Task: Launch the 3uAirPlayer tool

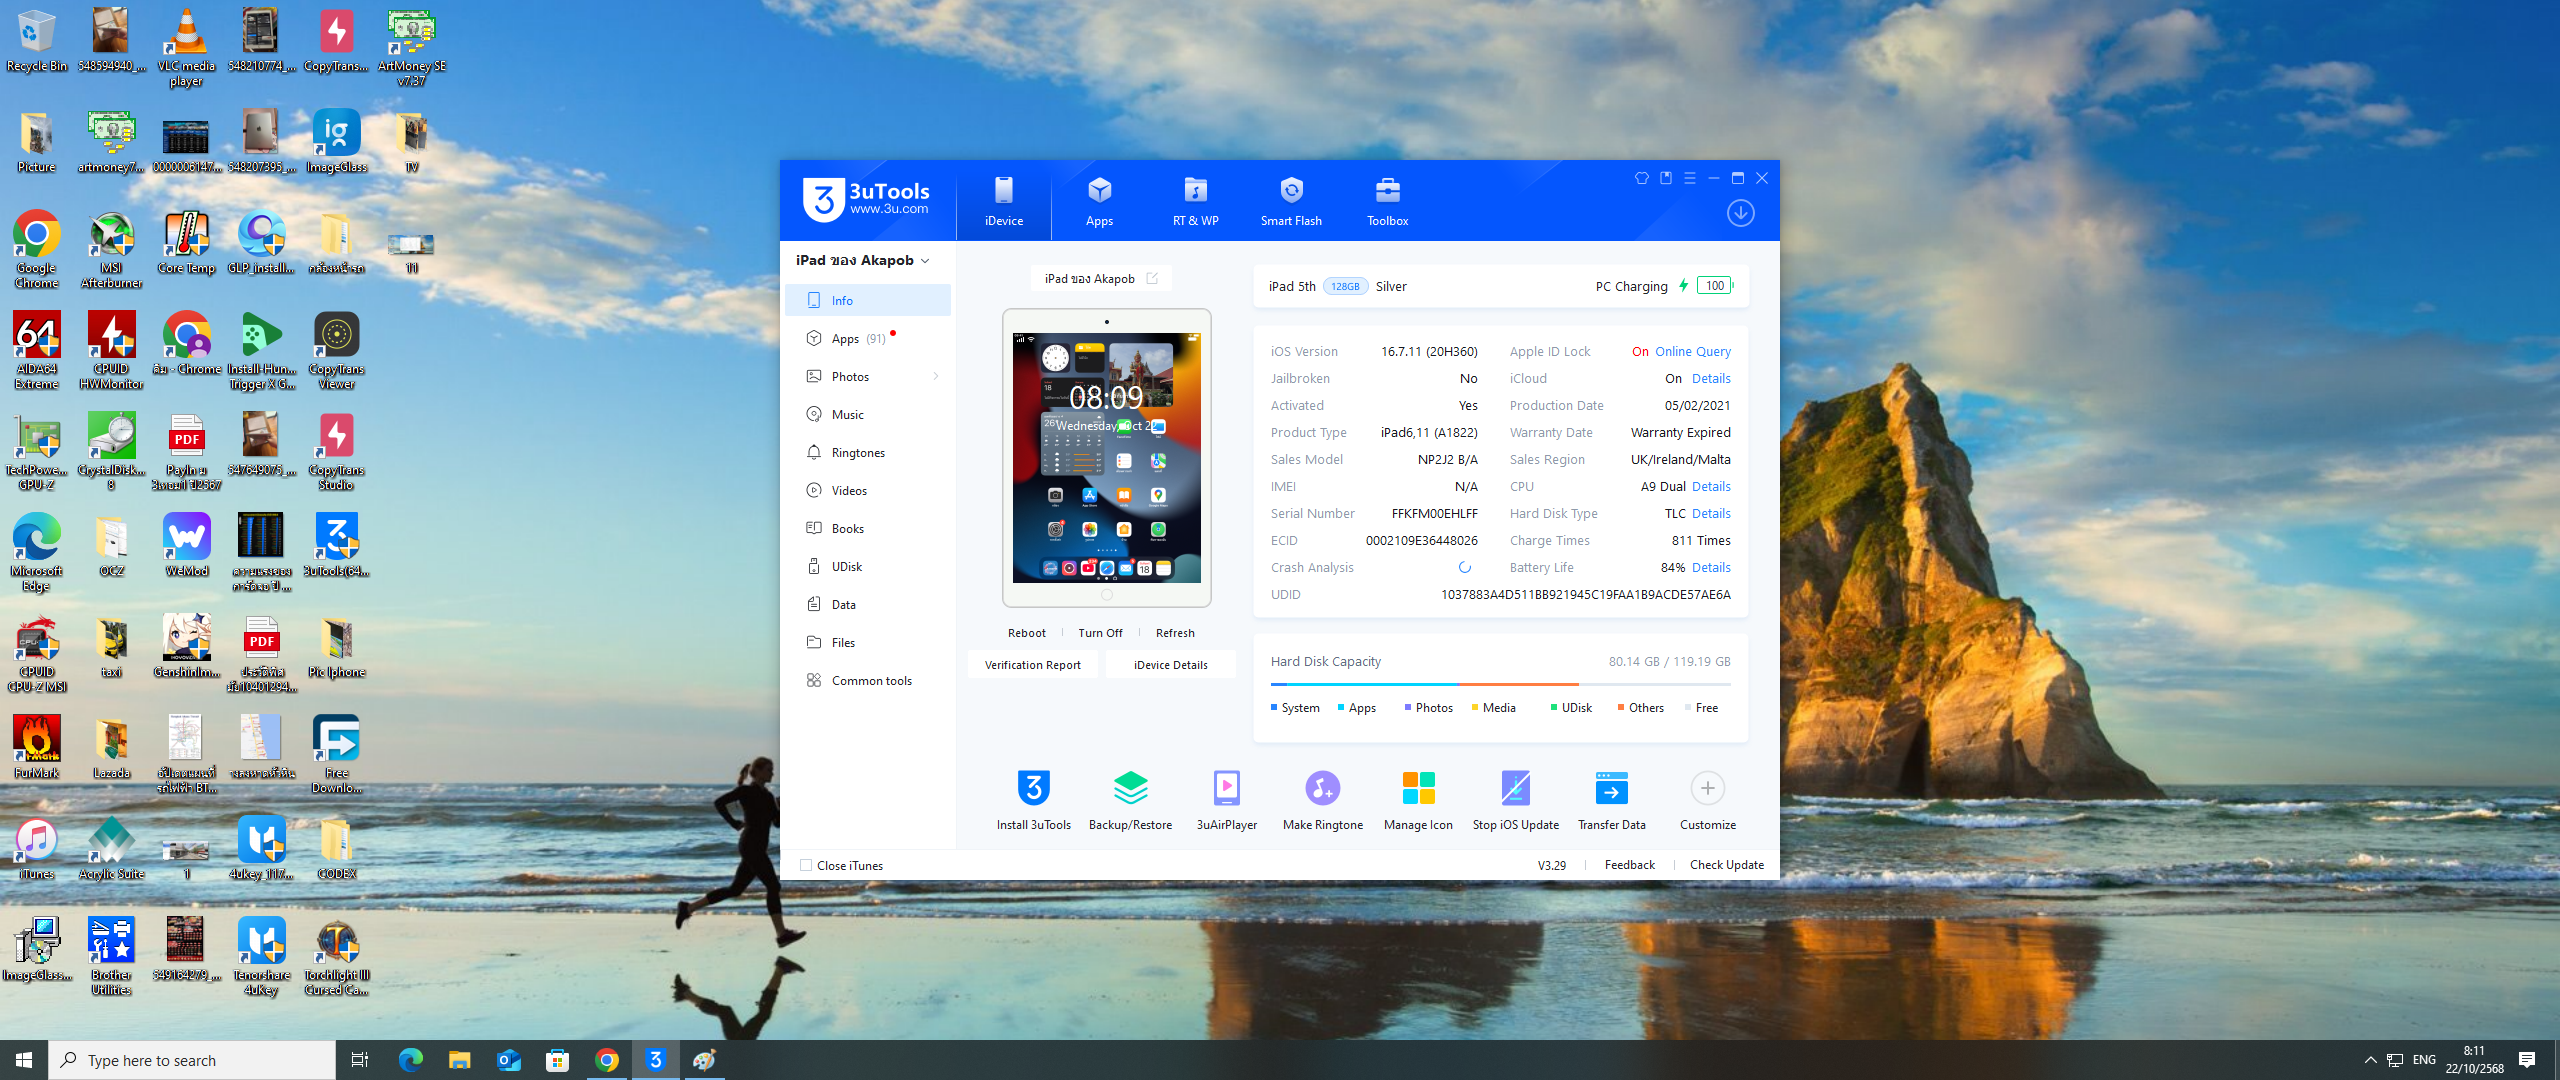Action: coord(1226,789)
